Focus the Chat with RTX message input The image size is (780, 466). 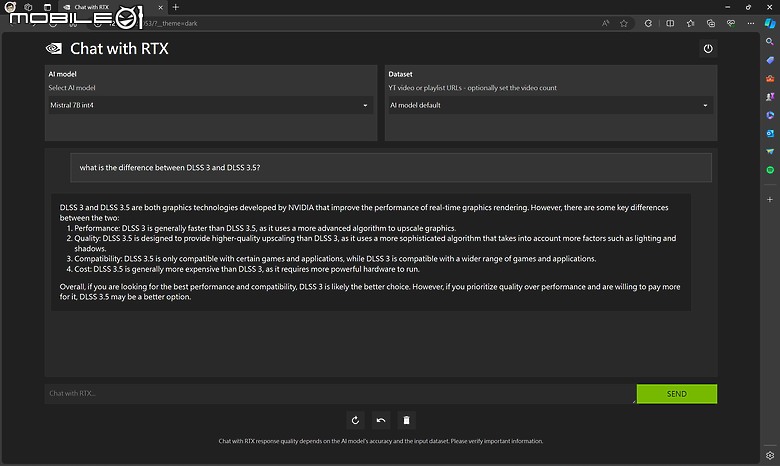(x=340, y=393)
